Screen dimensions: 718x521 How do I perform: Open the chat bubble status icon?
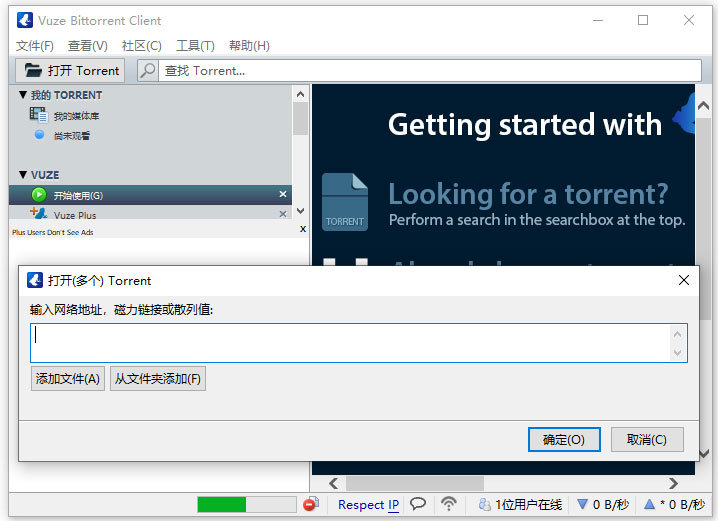point(418,504)
